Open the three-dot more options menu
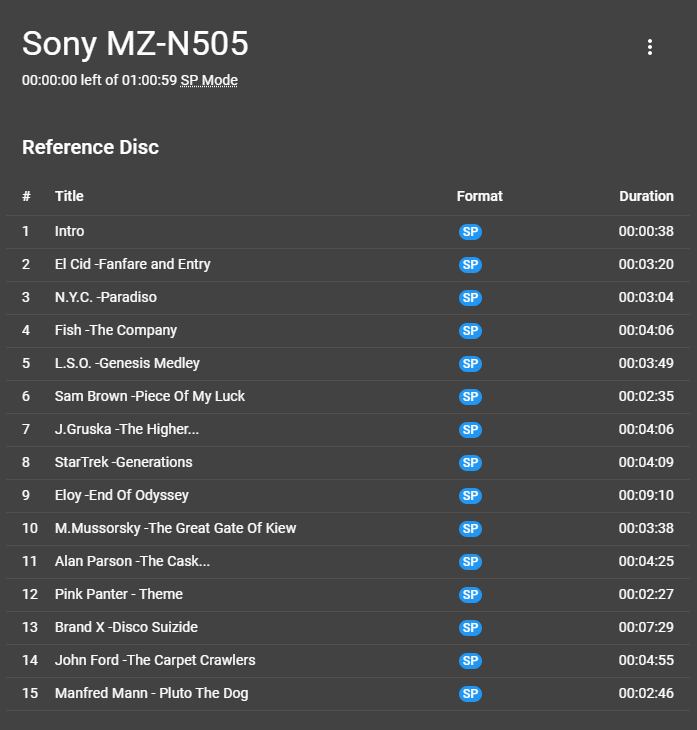 650,47
